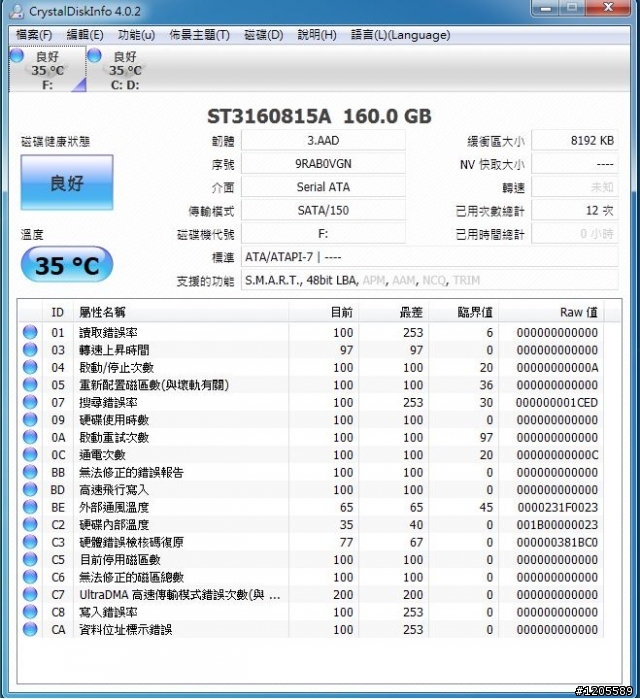The height and width of the screenshot is (699, 640).
Task: Click status orb of attribute 05 重新配置磁區數
Action: pyautogui.click(x=30, y=384)
